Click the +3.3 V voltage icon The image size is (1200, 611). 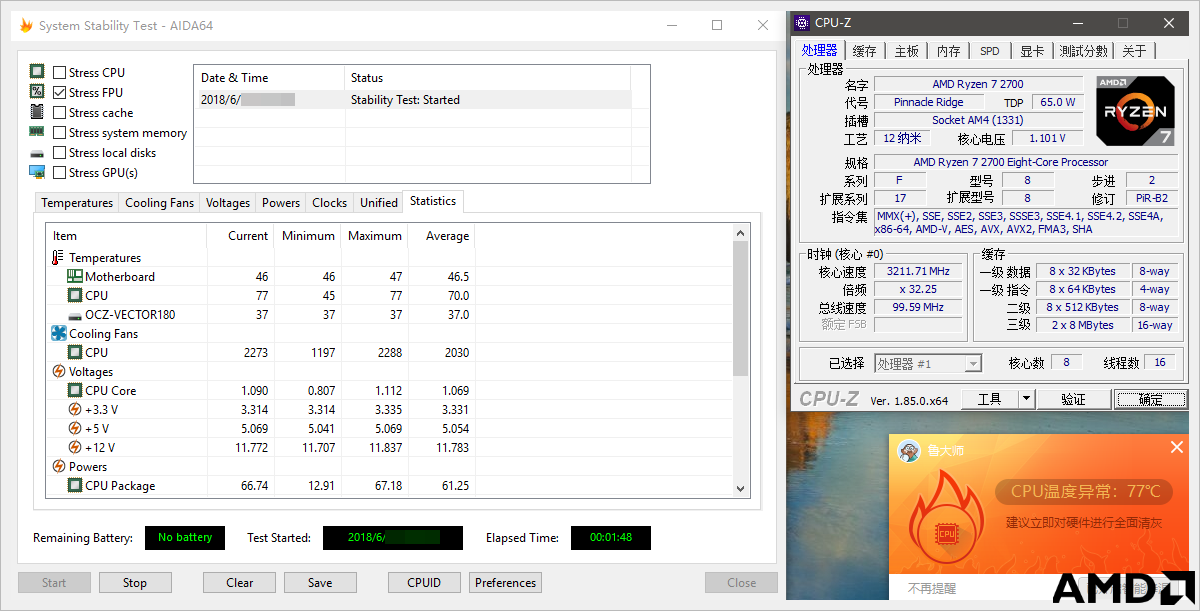pos(75,409)
